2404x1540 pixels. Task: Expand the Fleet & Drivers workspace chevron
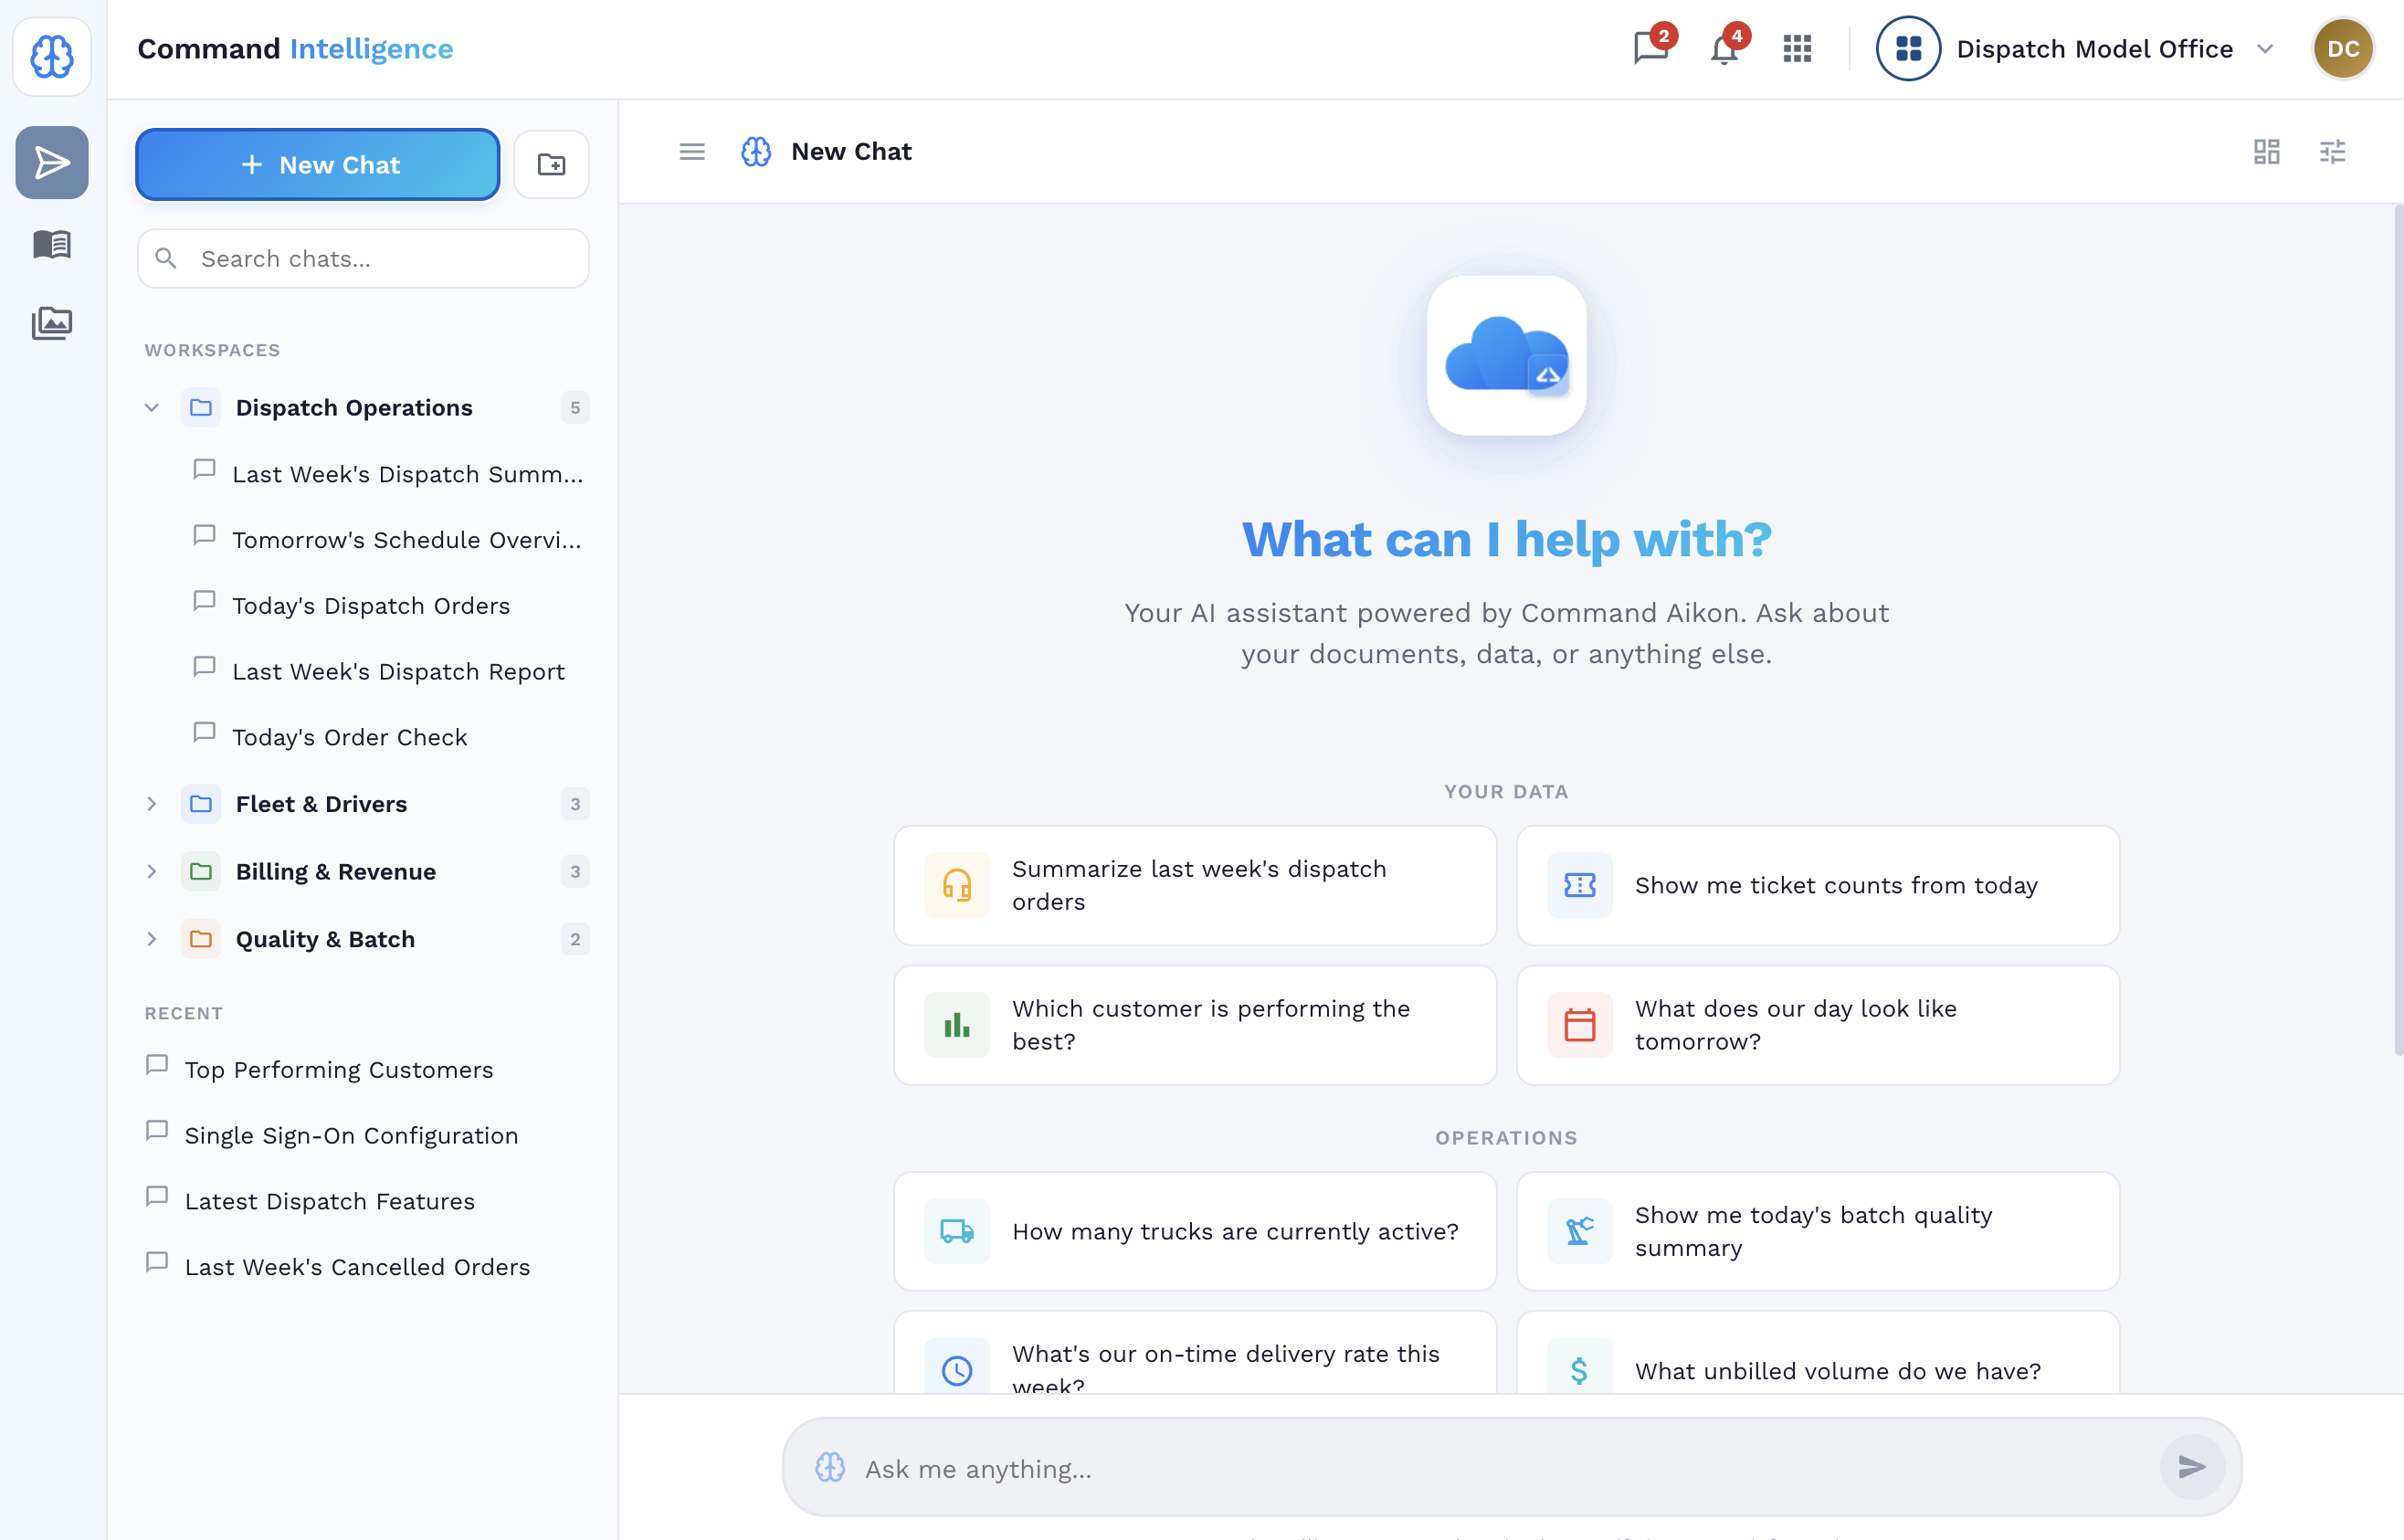[x=152, y=804]
